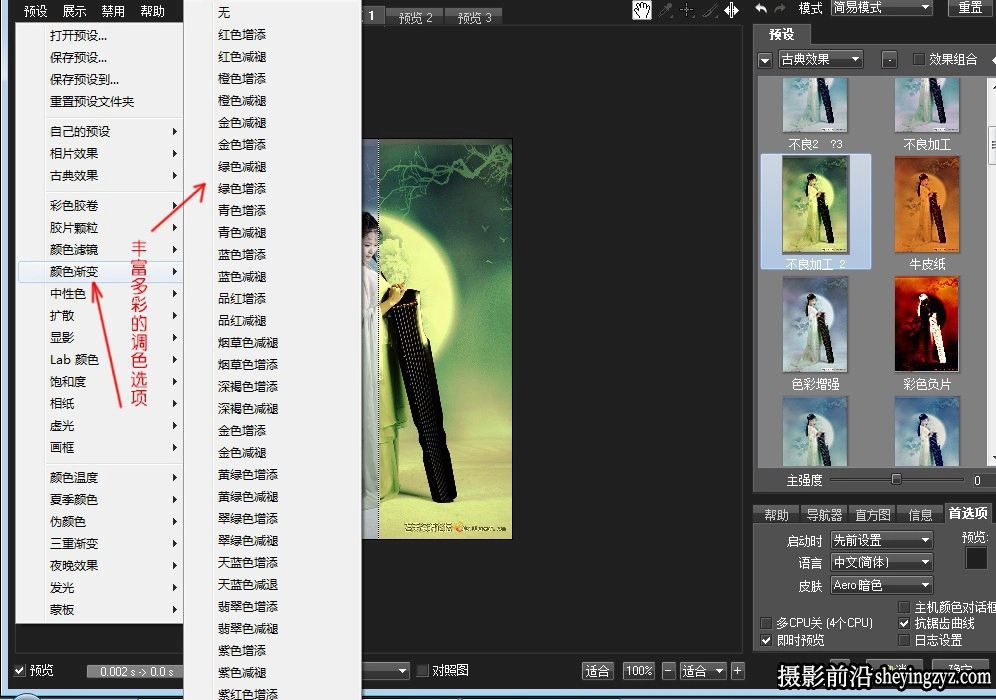Switch to the 导航器 tab
This screenshot has height=700, width=996.
[824, 515]
